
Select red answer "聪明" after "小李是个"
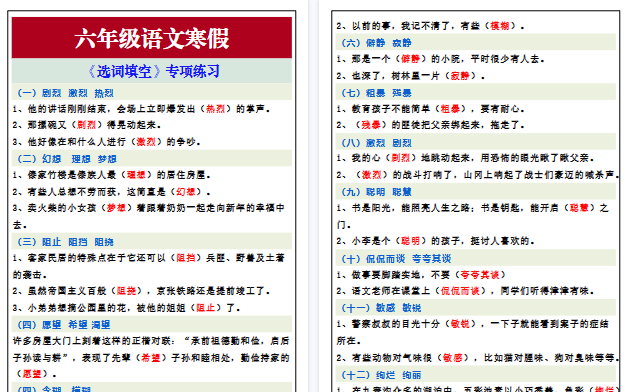point(411,241)
